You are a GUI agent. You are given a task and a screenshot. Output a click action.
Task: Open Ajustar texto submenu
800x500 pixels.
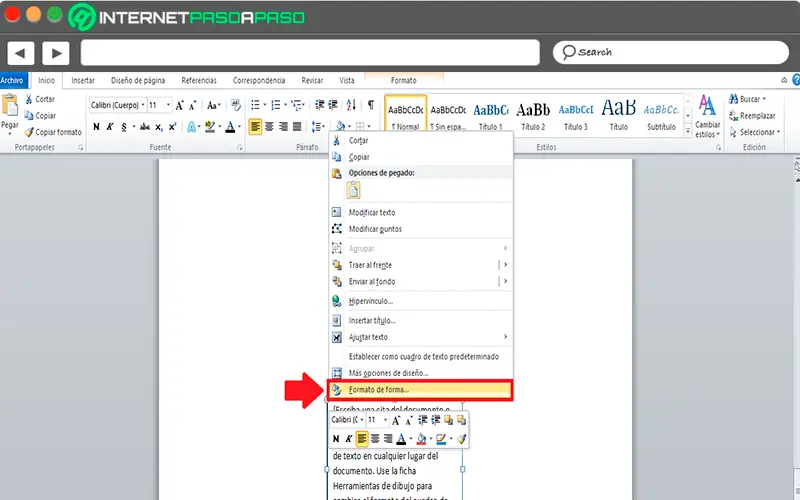click(x=420, y=337)
